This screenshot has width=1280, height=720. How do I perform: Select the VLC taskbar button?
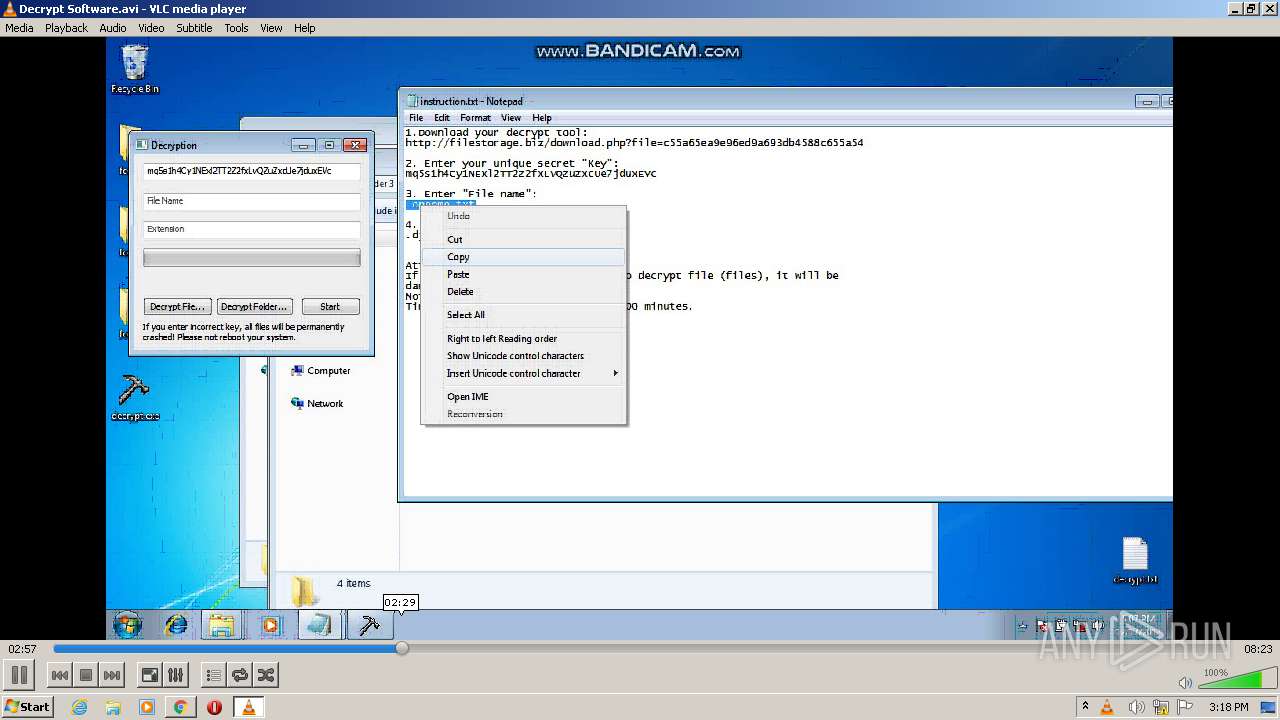coord(248,707)
